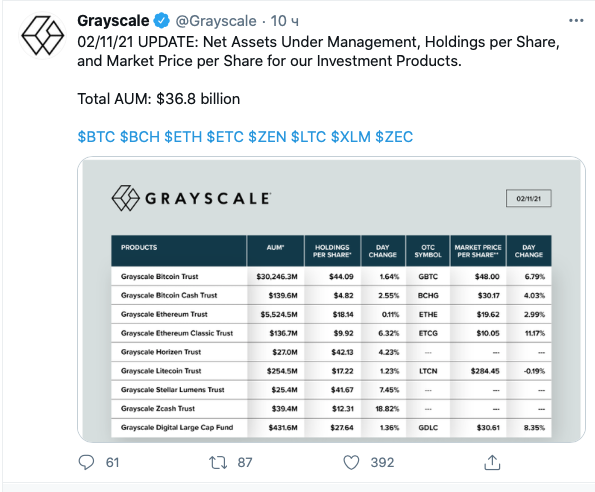The width and height of the screenshot is (595, 492).
Task: Open the $ZEC cashtag
Action: pyautogui.click(x=394, y=137)
